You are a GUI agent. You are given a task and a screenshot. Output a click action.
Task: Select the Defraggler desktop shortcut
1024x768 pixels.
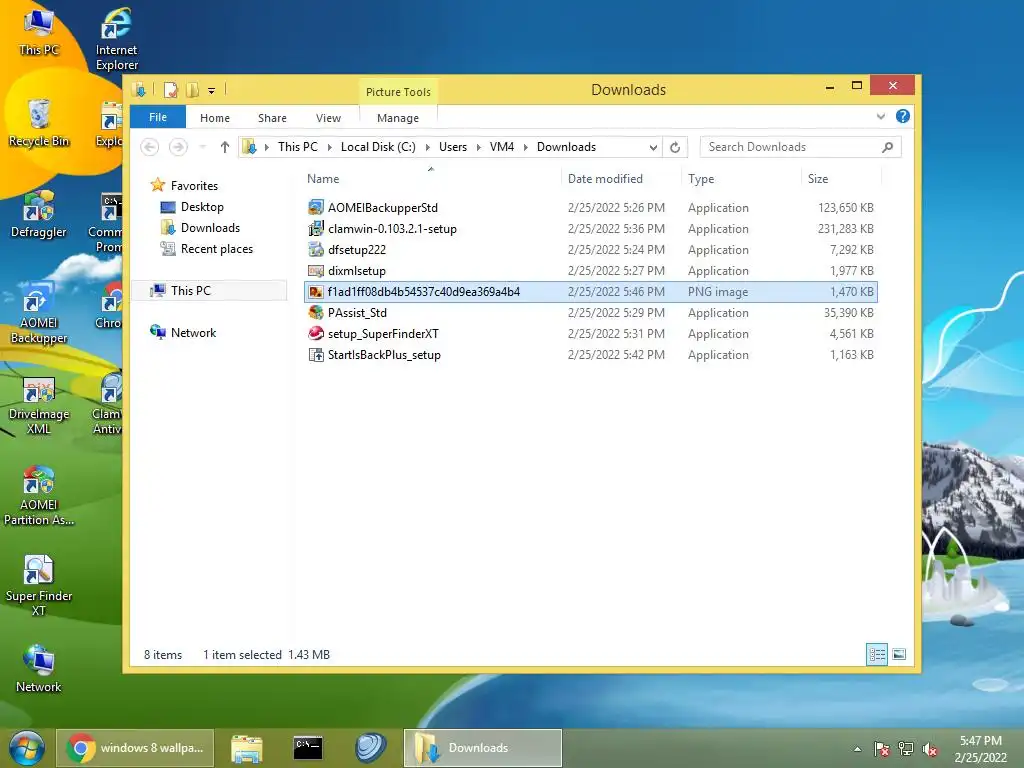click(x=39, y=214)
